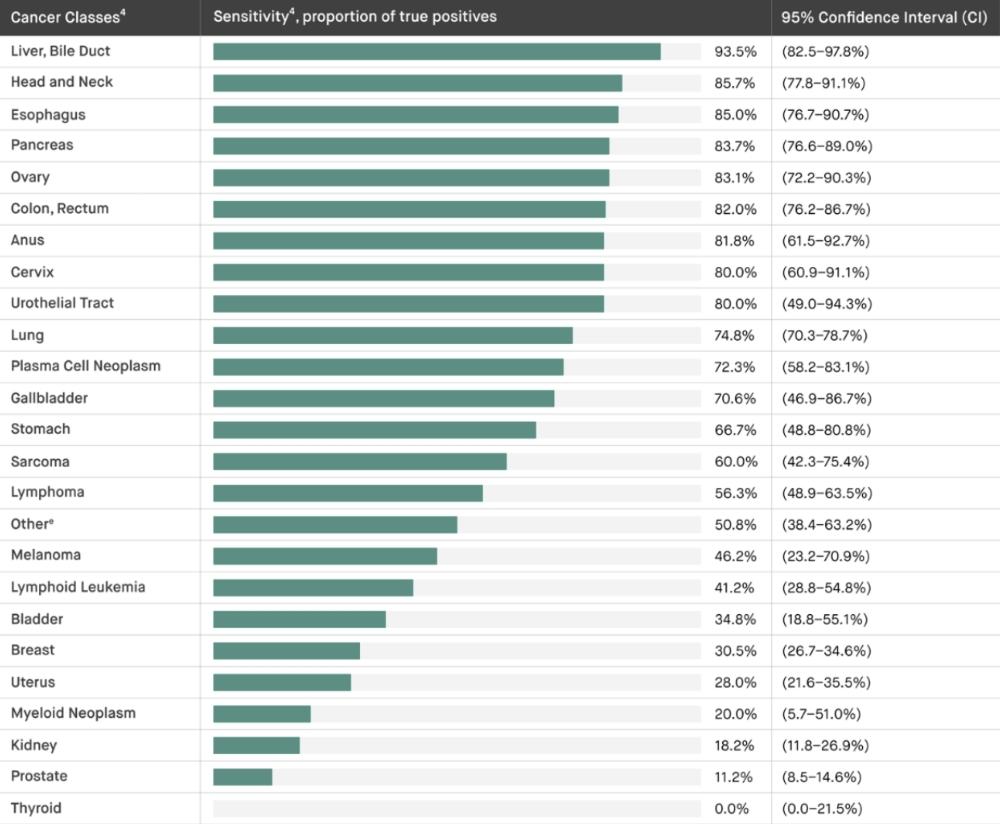Click the Melanoma confidence interval (23.2–70.9%)

coord(827,555)
